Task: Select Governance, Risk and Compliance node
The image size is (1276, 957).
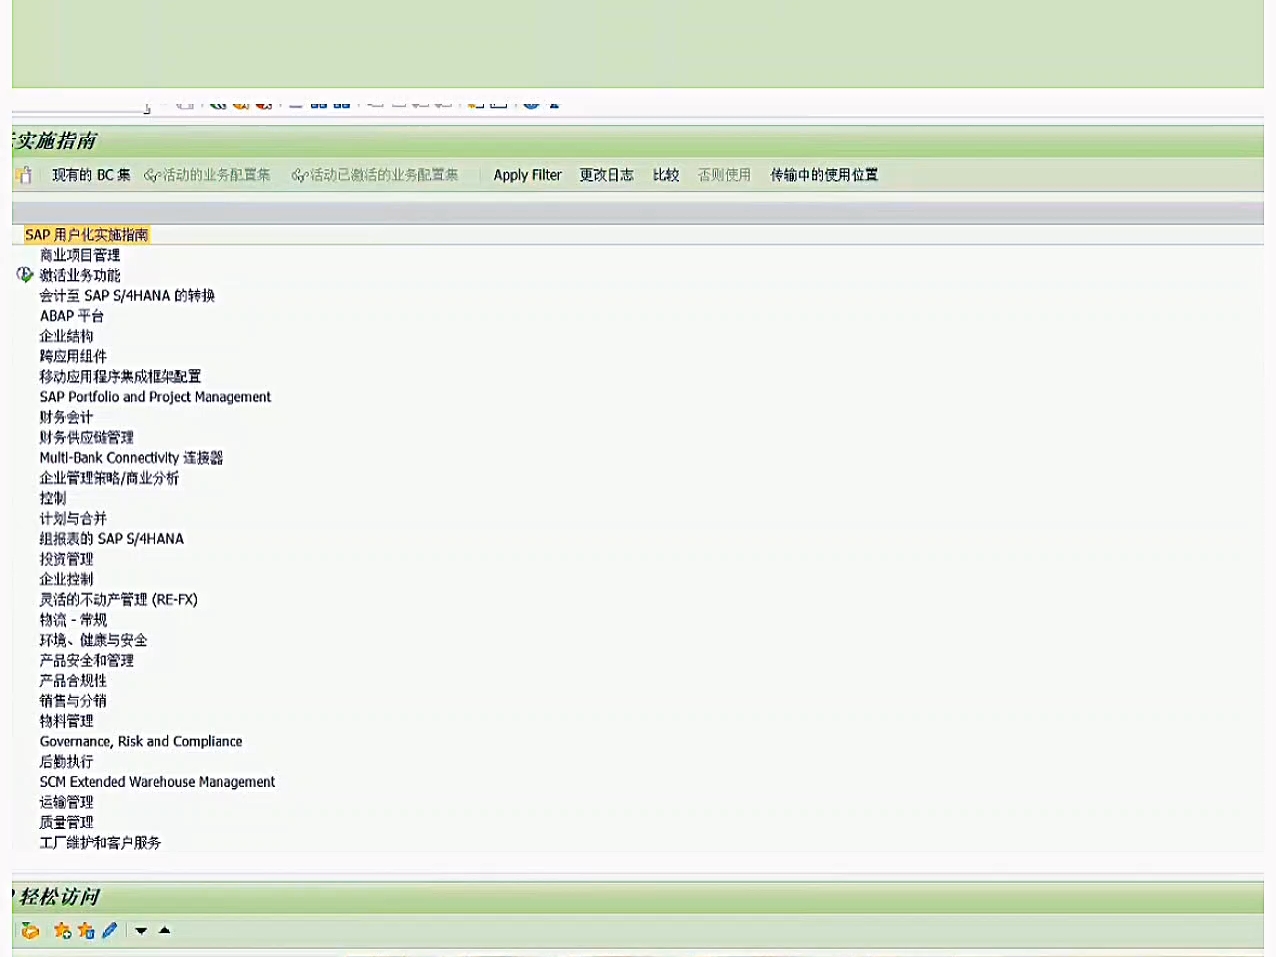Action: pos(141,741)
